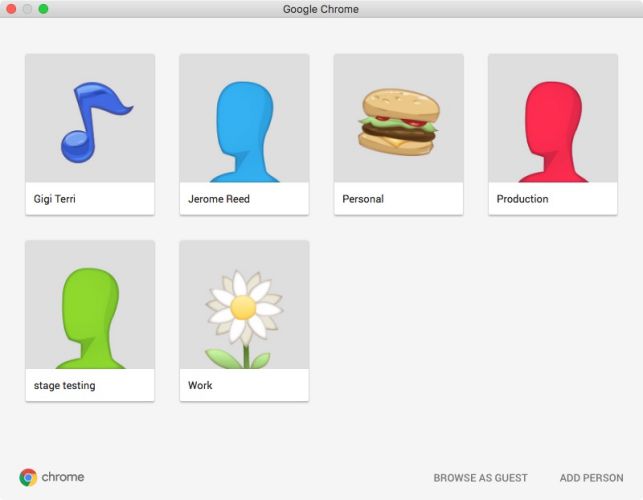Click the hamburger avatar picture
The width and height of the screenshot is (643, 500).
coord(399,122)
